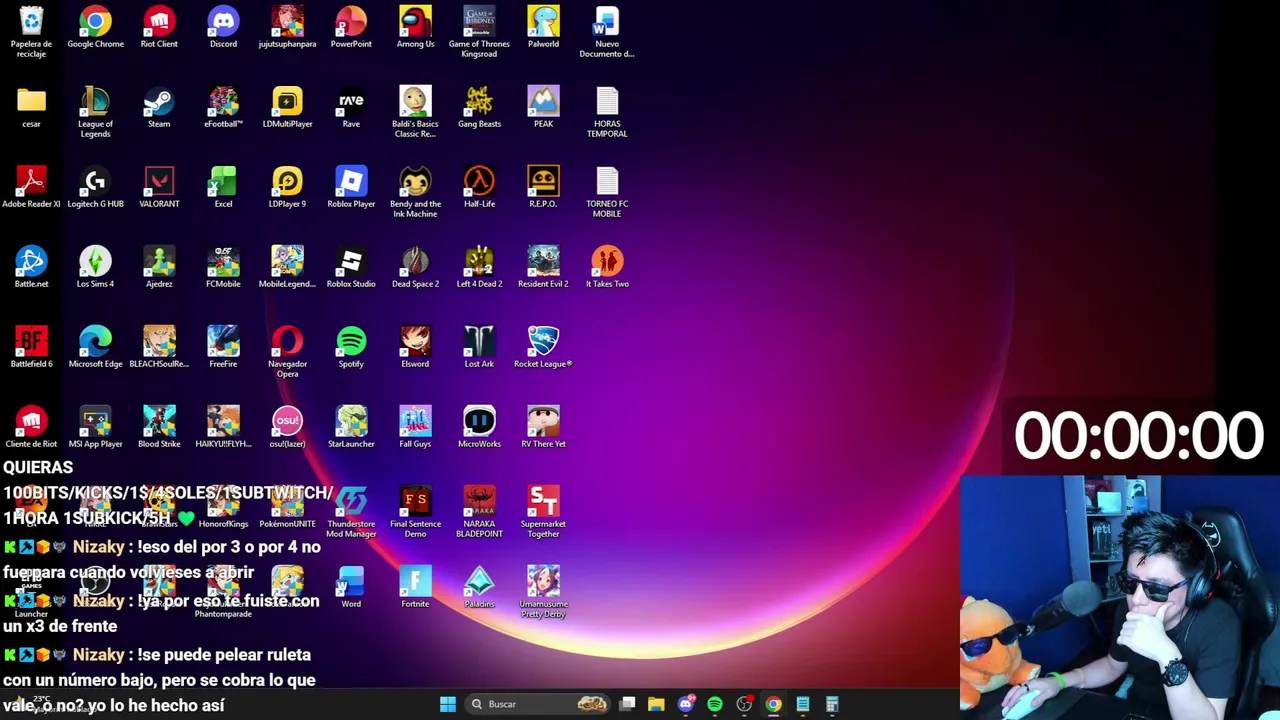Select the Roblox Studio desktop icon
Viewport: 1280px width, 720px height.
pyautogui.click(x=351, y=268)
